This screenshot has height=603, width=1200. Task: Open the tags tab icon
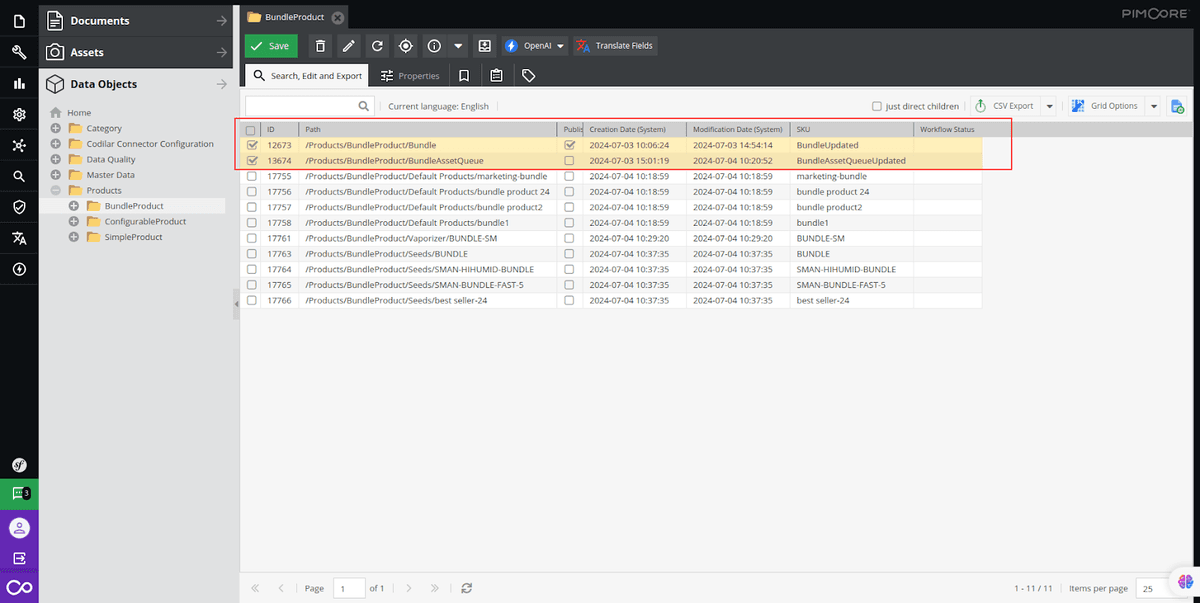tap(529, 75)
